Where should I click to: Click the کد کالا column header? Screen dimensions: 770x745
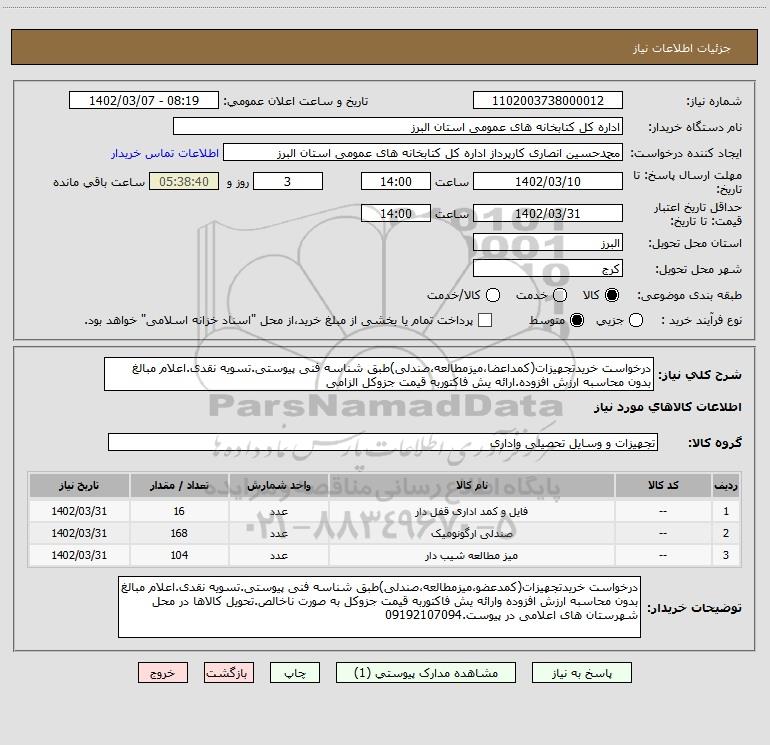[663, 486]
